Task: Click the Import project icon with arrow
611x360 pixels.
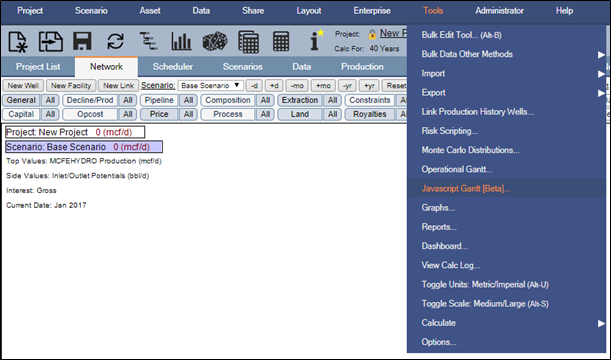Action: click(51, 42)
